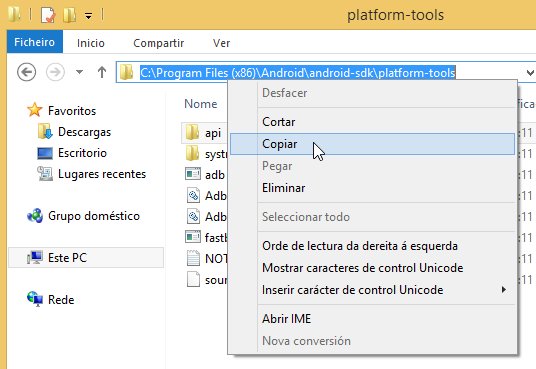
Task: Open the quick access toolbar customize arrow
Action: click(x=89, y=16)
